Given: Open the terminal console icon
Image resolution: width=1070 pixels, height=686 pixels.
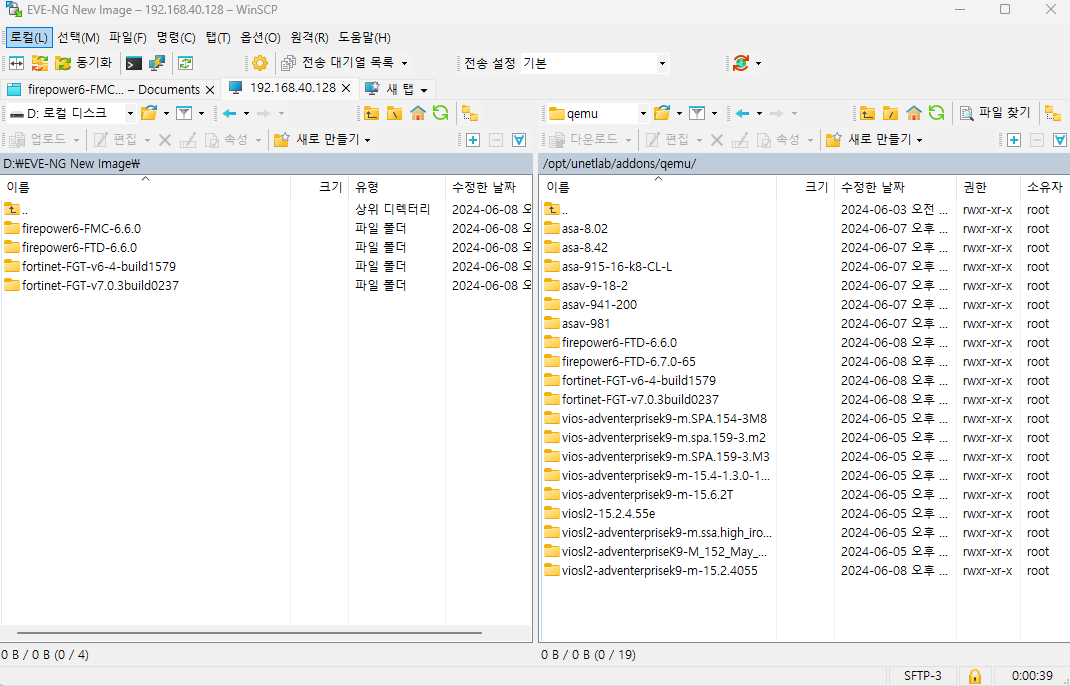Looking at the screenshot, I should tap(134, 63).
